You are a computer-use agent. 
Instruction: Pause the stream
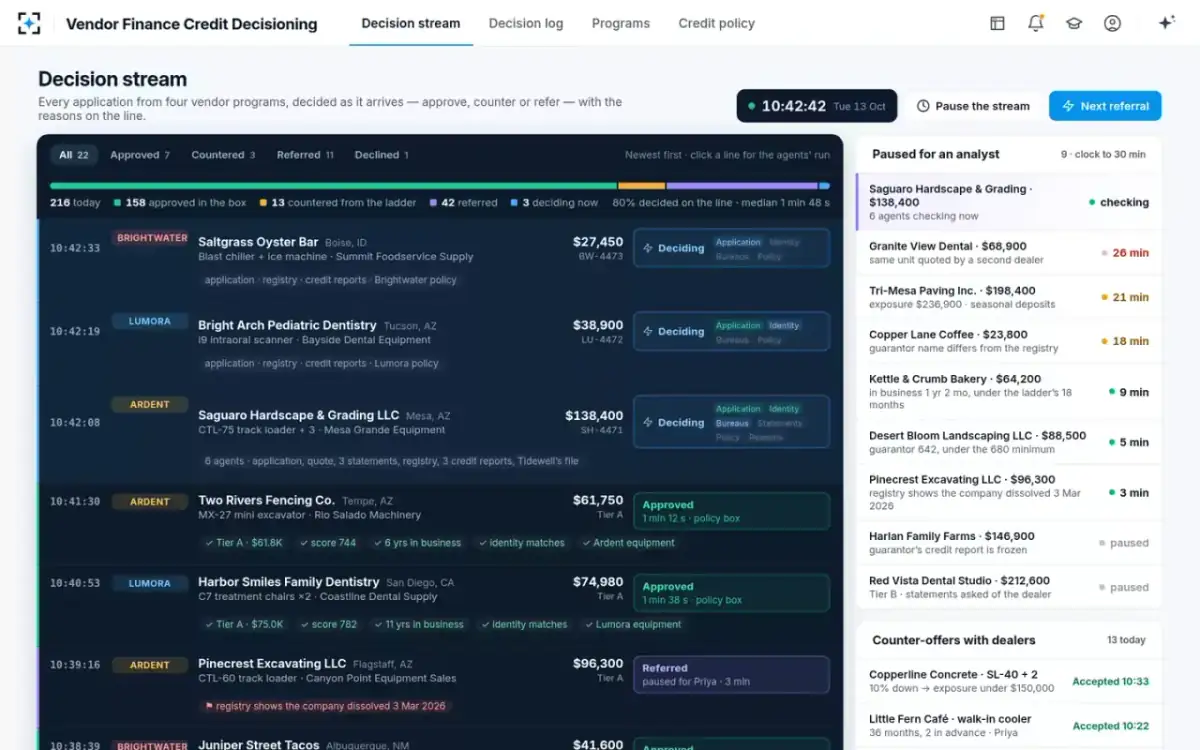(x=973, y=106)
